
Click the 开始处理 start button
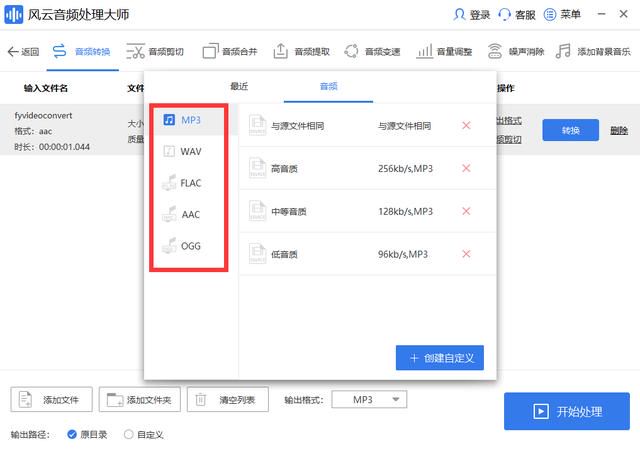click(x=567, y=411)
